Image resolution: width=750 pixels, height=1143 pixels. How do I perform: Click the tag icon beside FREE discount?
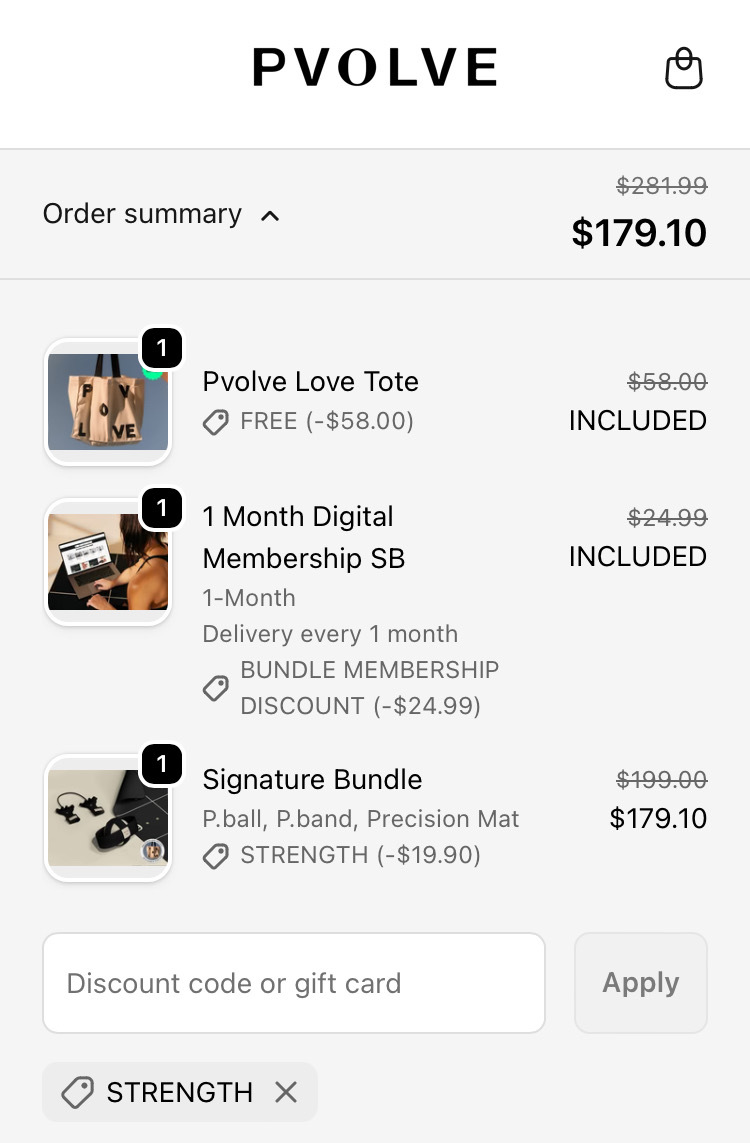click(x=216, y=421)
